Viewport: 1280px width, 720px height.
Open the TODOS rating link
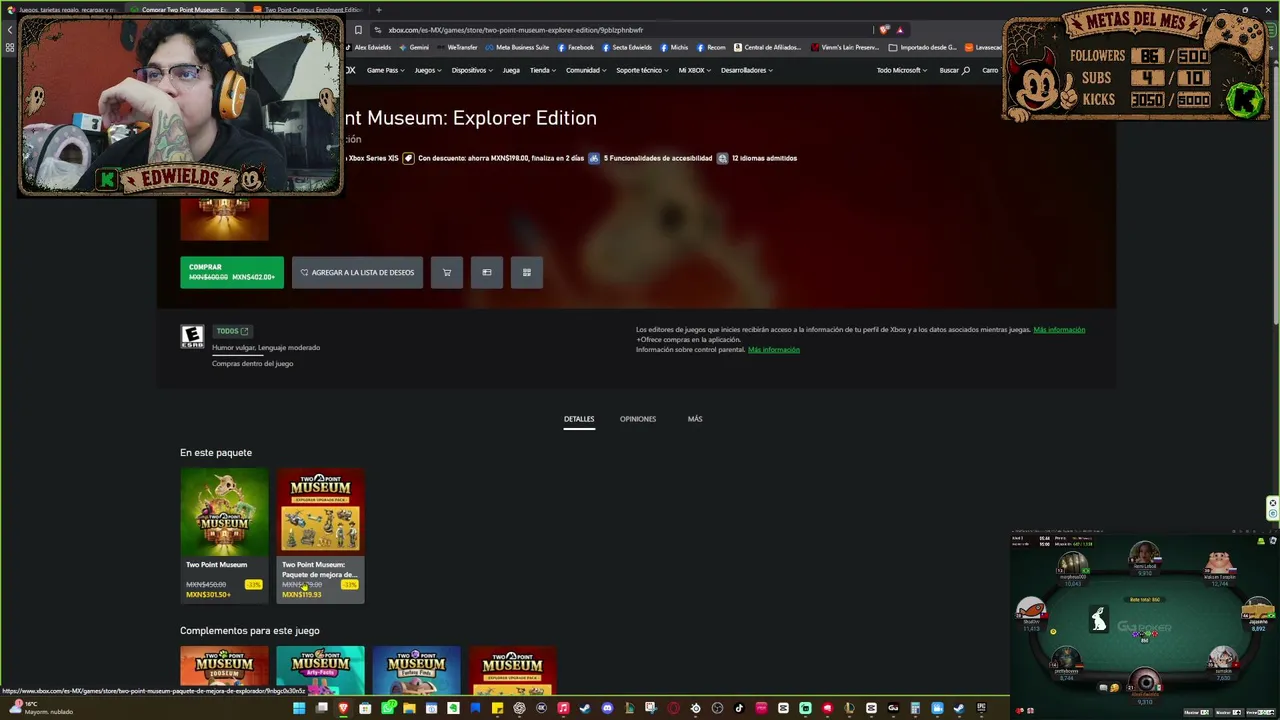click(232, 331)
